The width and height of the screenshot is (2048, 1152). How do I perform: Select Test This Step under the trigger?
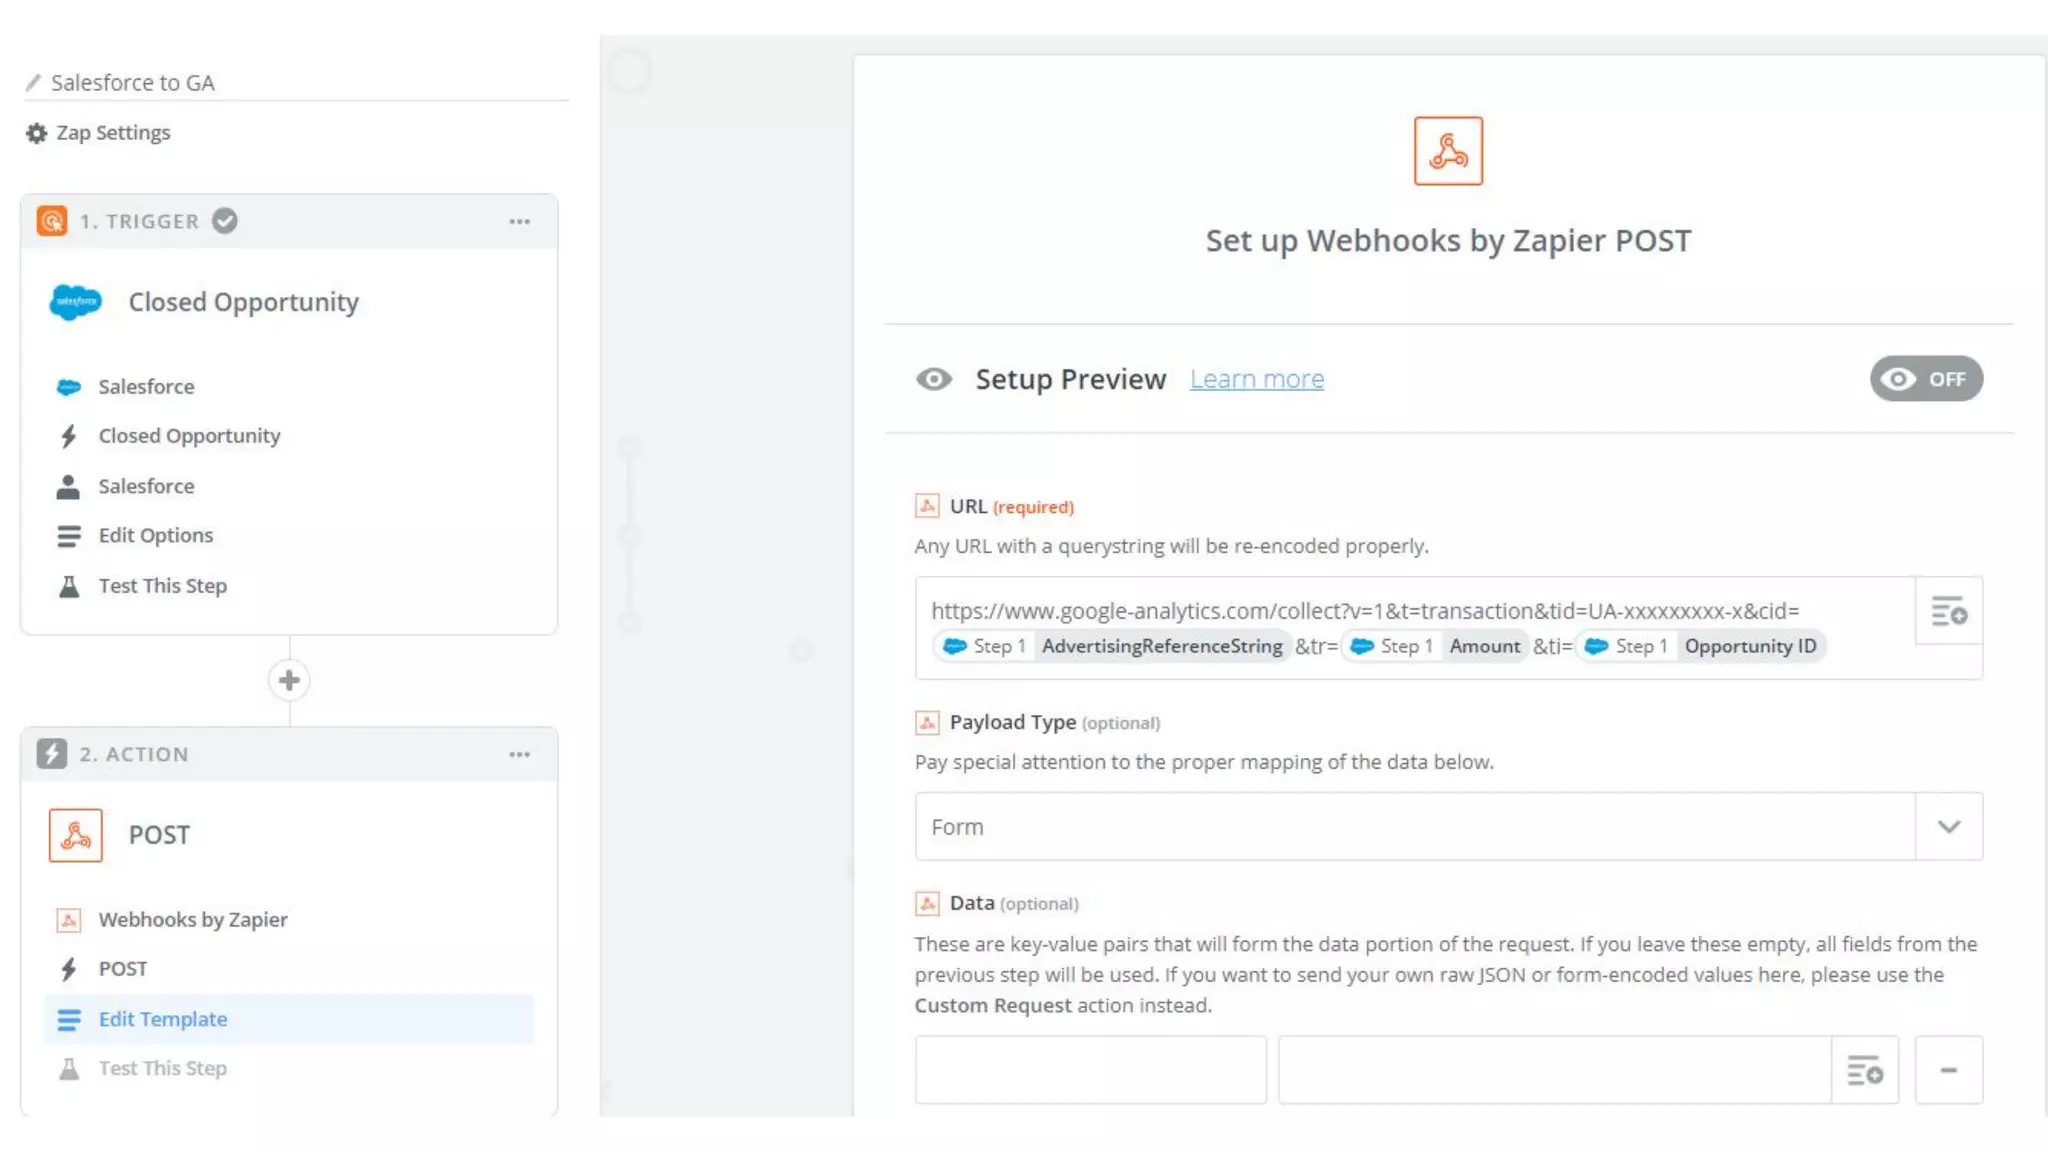point(163,586)
